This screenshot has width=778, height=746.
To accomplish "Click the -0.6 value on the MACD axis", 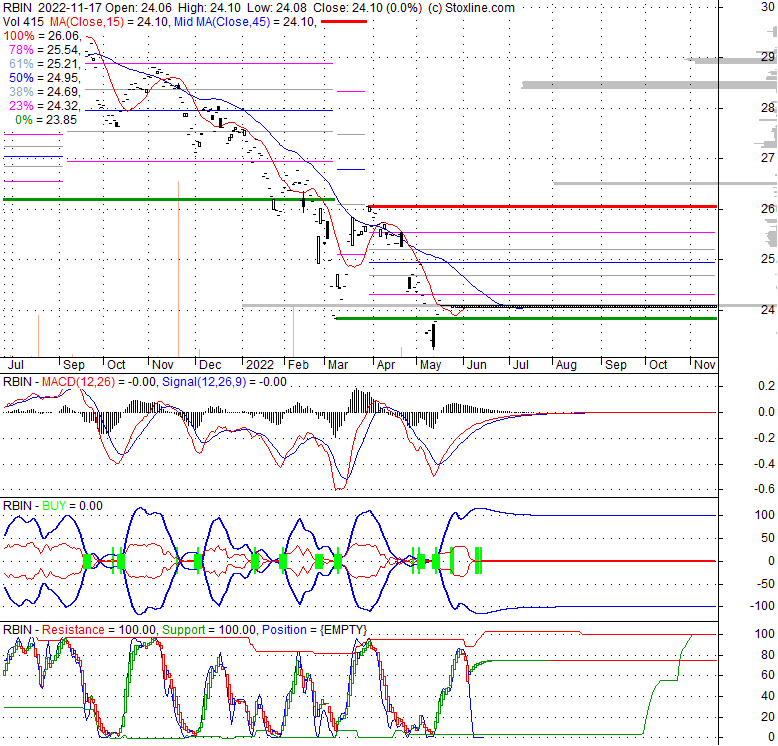I will coord(764,489).
